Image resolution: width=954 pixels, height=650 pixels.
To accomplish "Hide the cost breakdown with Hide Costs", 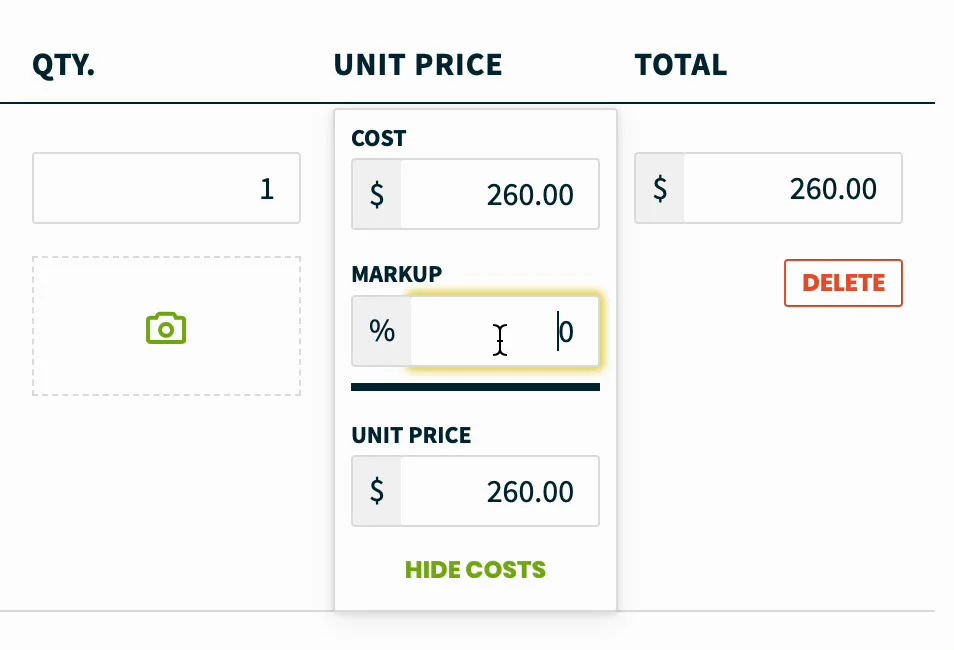I will [x=475, y=570].
